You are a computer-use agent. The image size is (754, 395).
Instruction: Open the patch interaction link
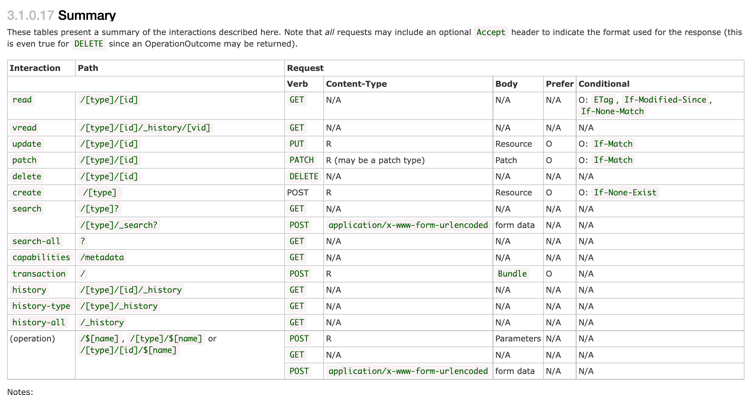click(x=25, y=160)
